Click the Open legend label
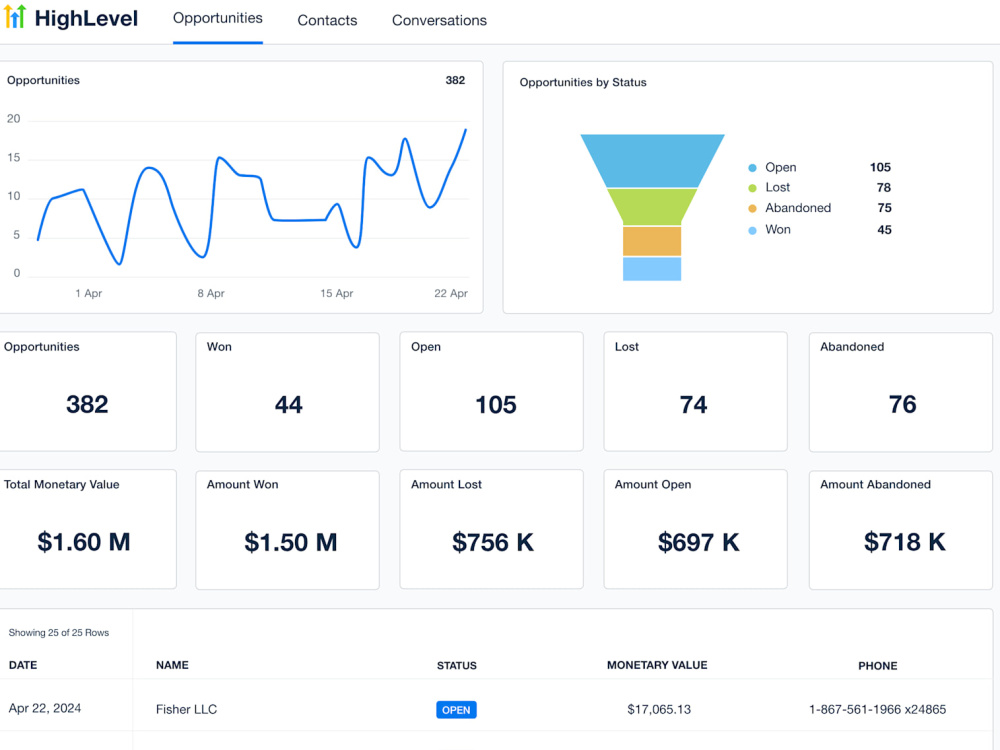 (x=781, y=167)
